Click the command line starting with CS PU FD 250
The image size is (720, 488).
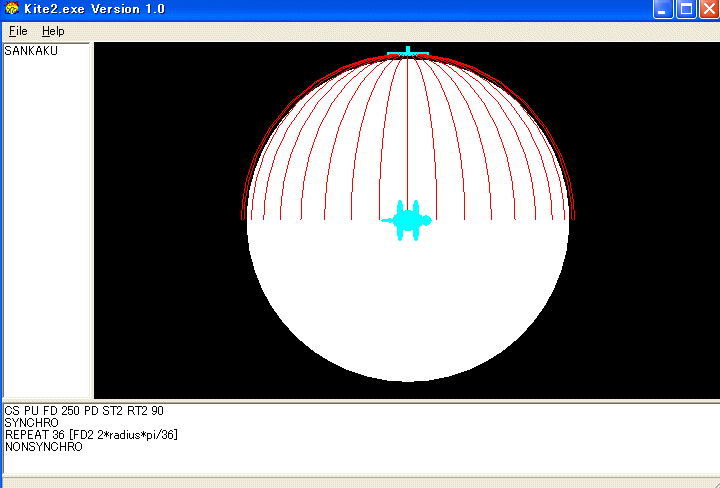[x=84, y=410]
